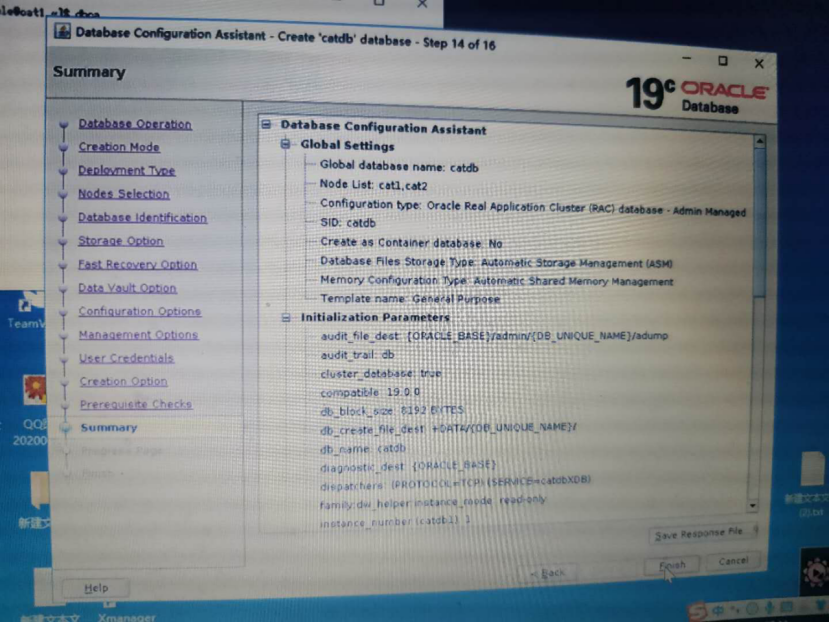The height and width of the screenshot is (623, 830).
Task: Go to the Database Operation step
Action: (135, 124)
